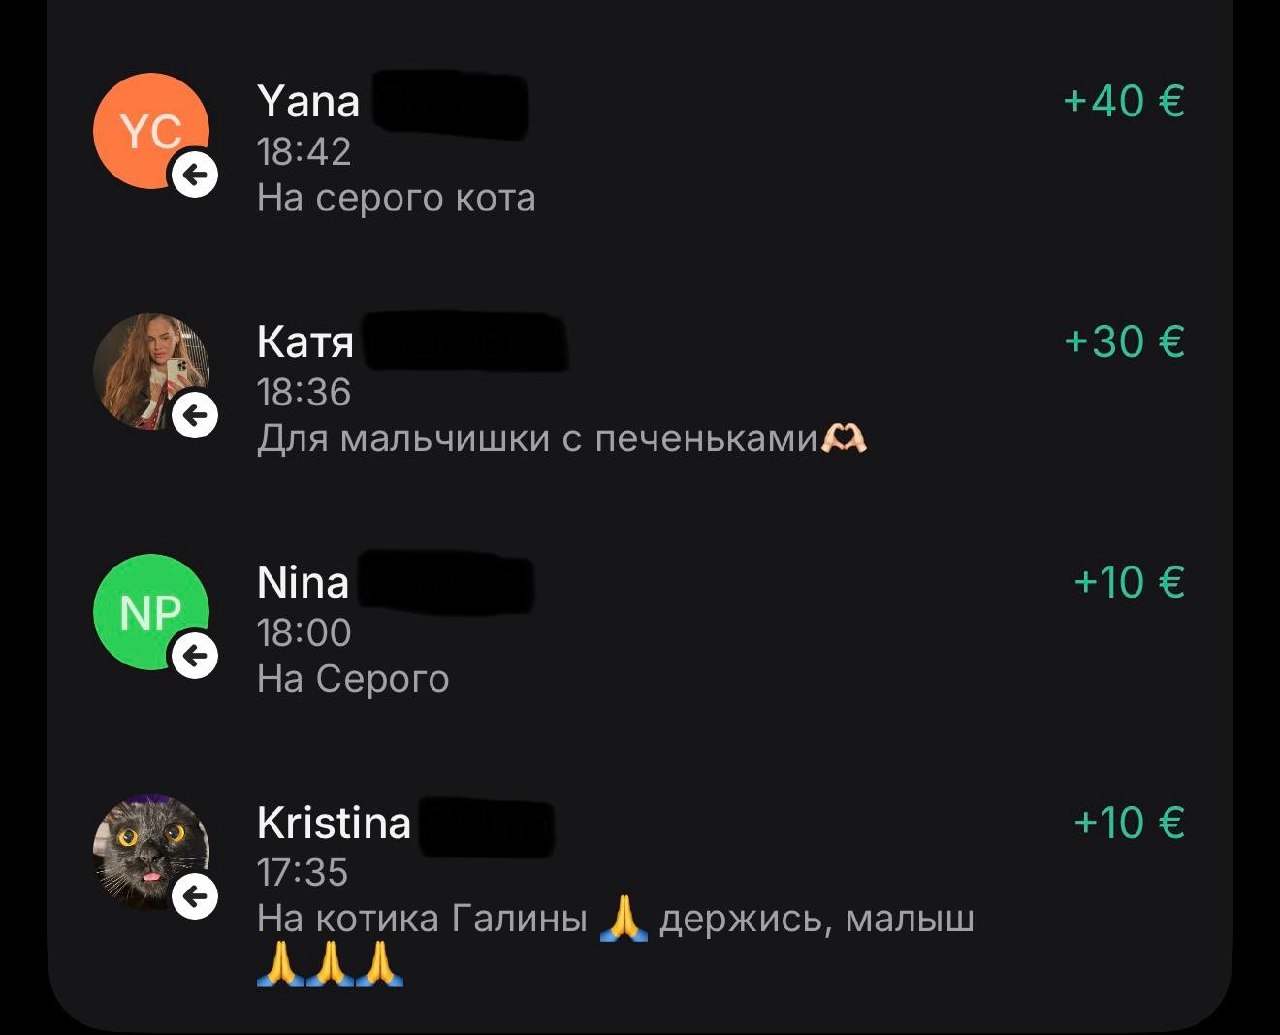This screenshot has width=1280, height=1035.
Task: Click incoming arrow badge on NP avatar
Action: tap(196, 656)
